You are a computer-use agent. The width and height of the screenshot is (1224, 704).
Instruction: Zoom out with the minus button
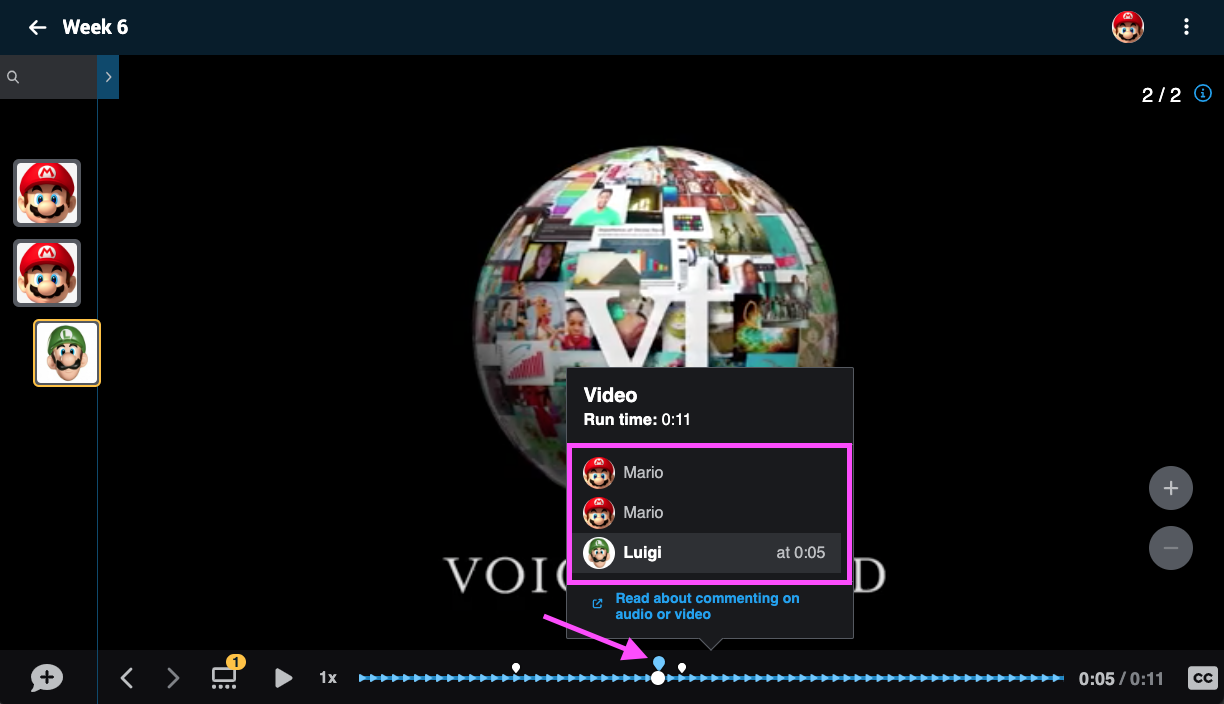[x=1171, y=548]
